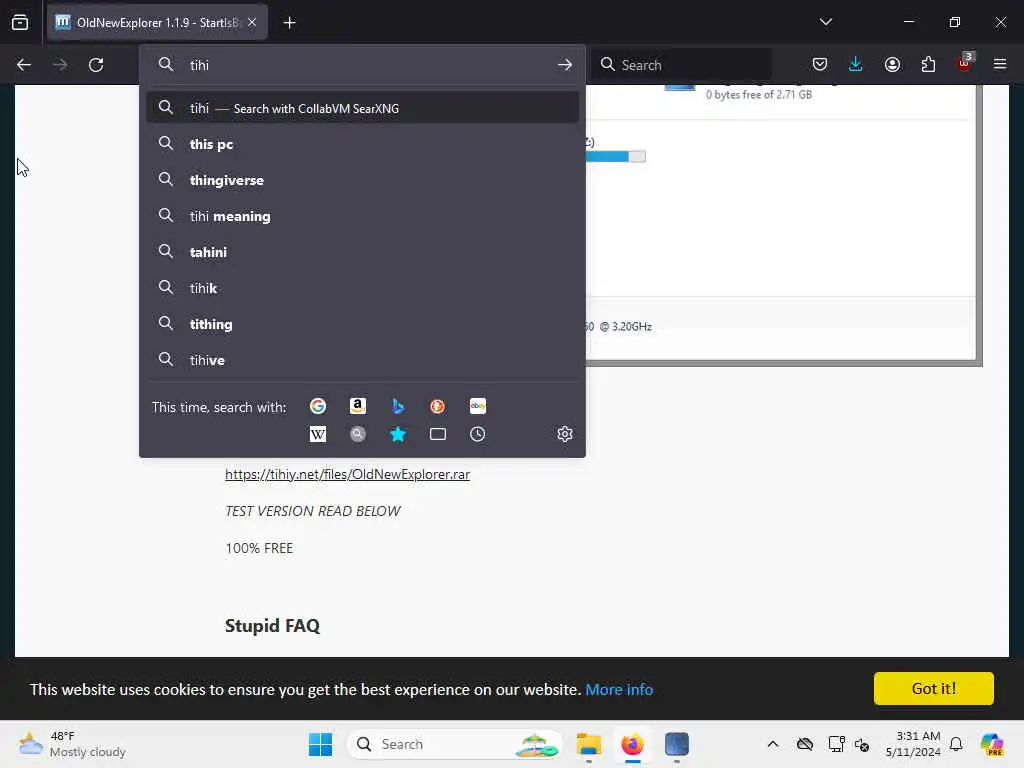Search this time with DuckDuckGo
1024x768 pixels.
point(438,406)
